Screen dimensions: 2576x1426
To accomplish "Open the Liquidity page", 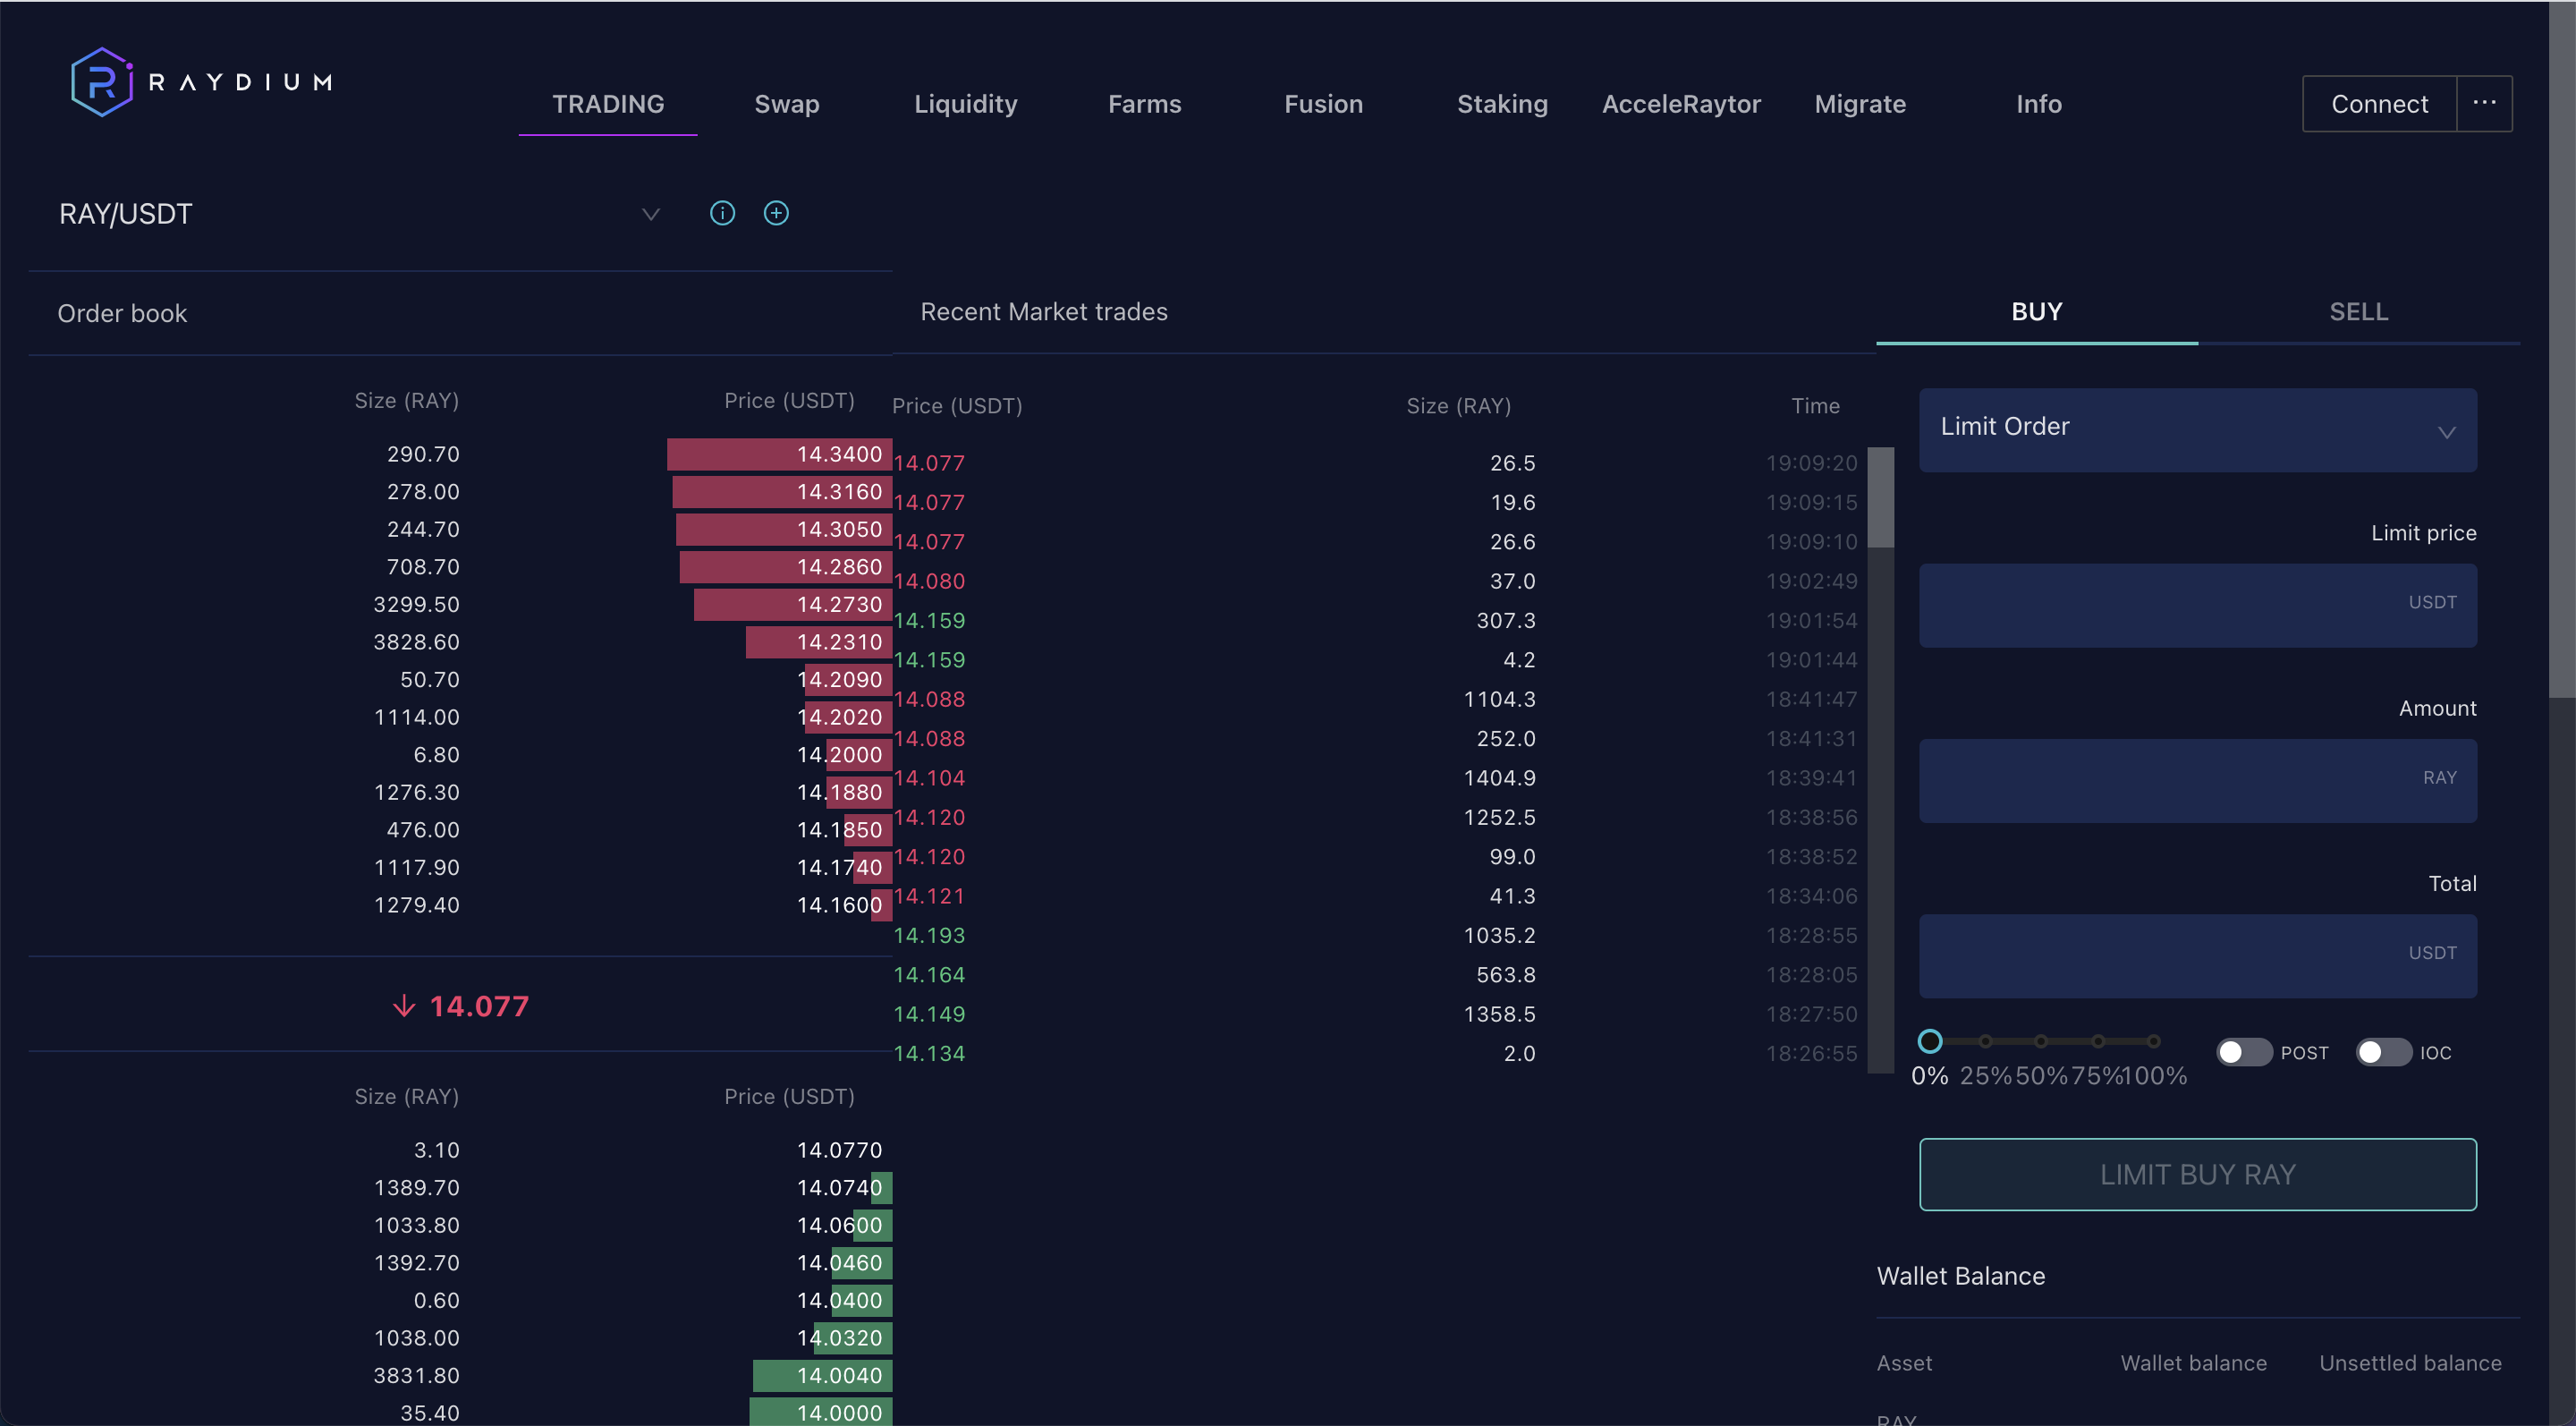I will pyautogui.click(x=965, y=104).
